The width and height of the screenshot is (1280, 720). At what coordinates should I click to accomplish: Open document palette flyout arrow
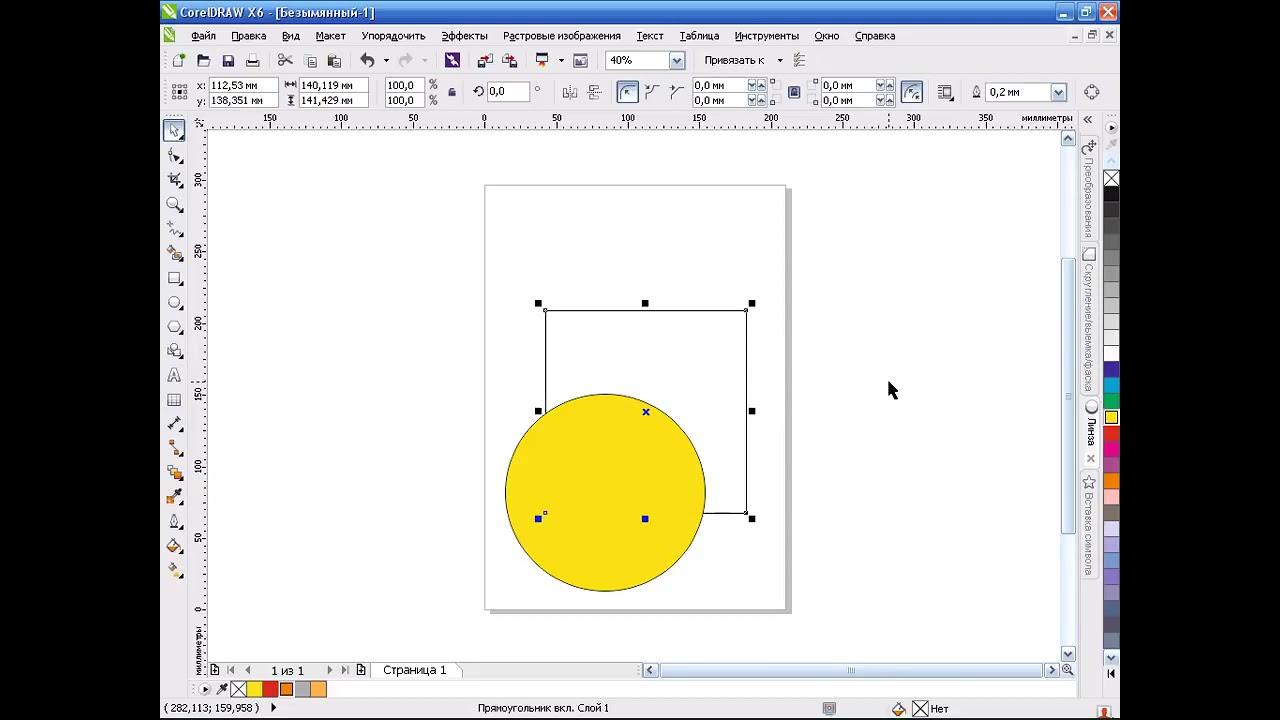[x=205, y=689]
